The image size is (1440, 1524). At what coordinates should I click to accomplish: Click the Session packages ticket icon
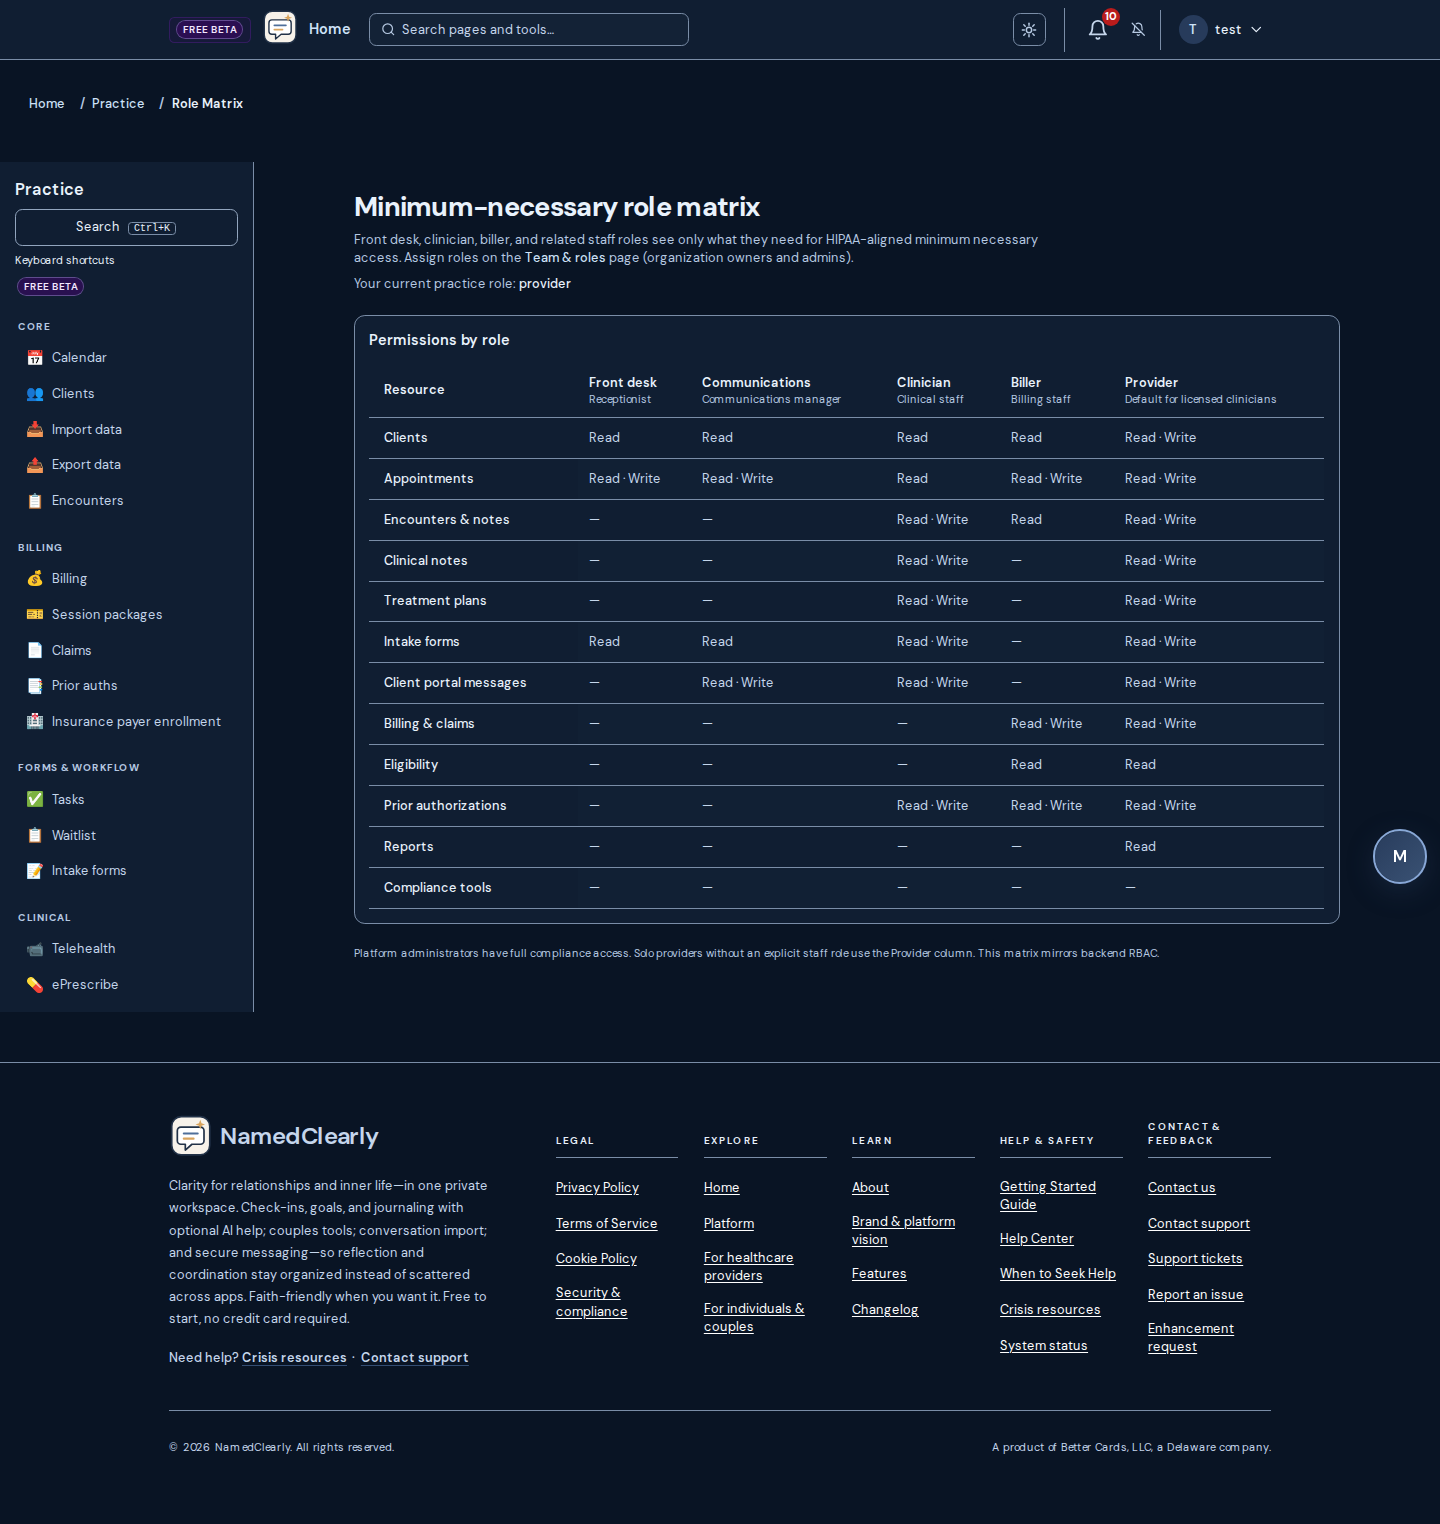click(x=35, y=615)
